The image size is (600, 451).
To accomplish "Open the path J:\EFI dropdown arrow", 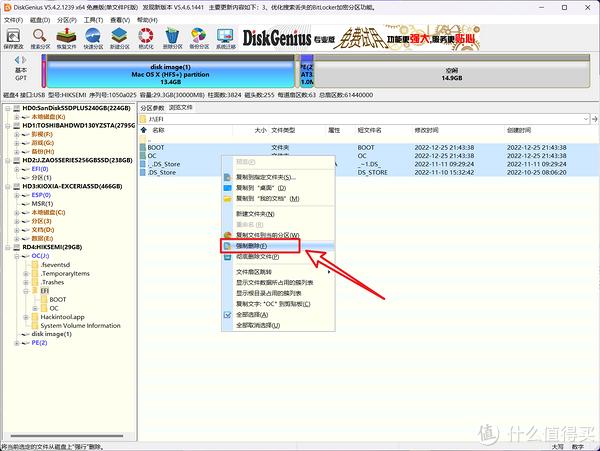I will tap(585, 119).
